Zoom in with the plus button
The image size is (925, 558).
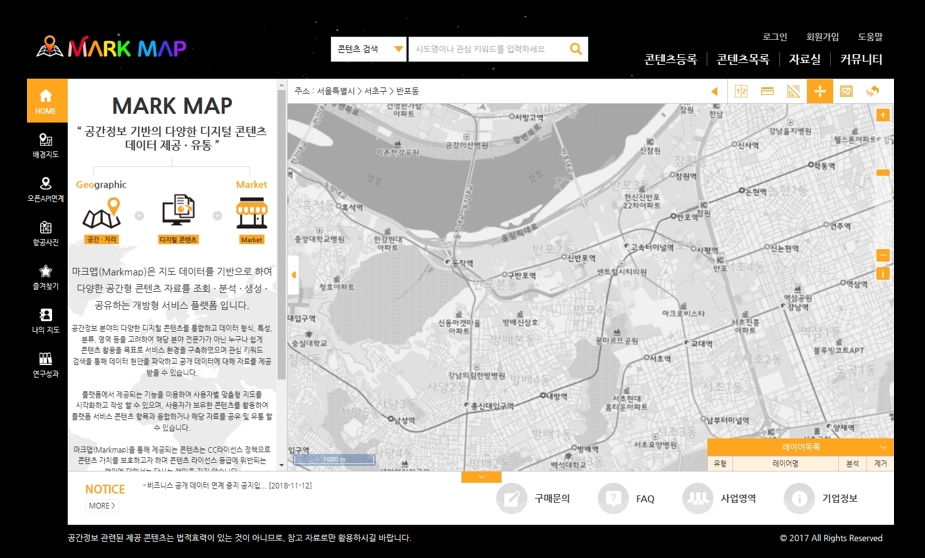coord(883,115)
